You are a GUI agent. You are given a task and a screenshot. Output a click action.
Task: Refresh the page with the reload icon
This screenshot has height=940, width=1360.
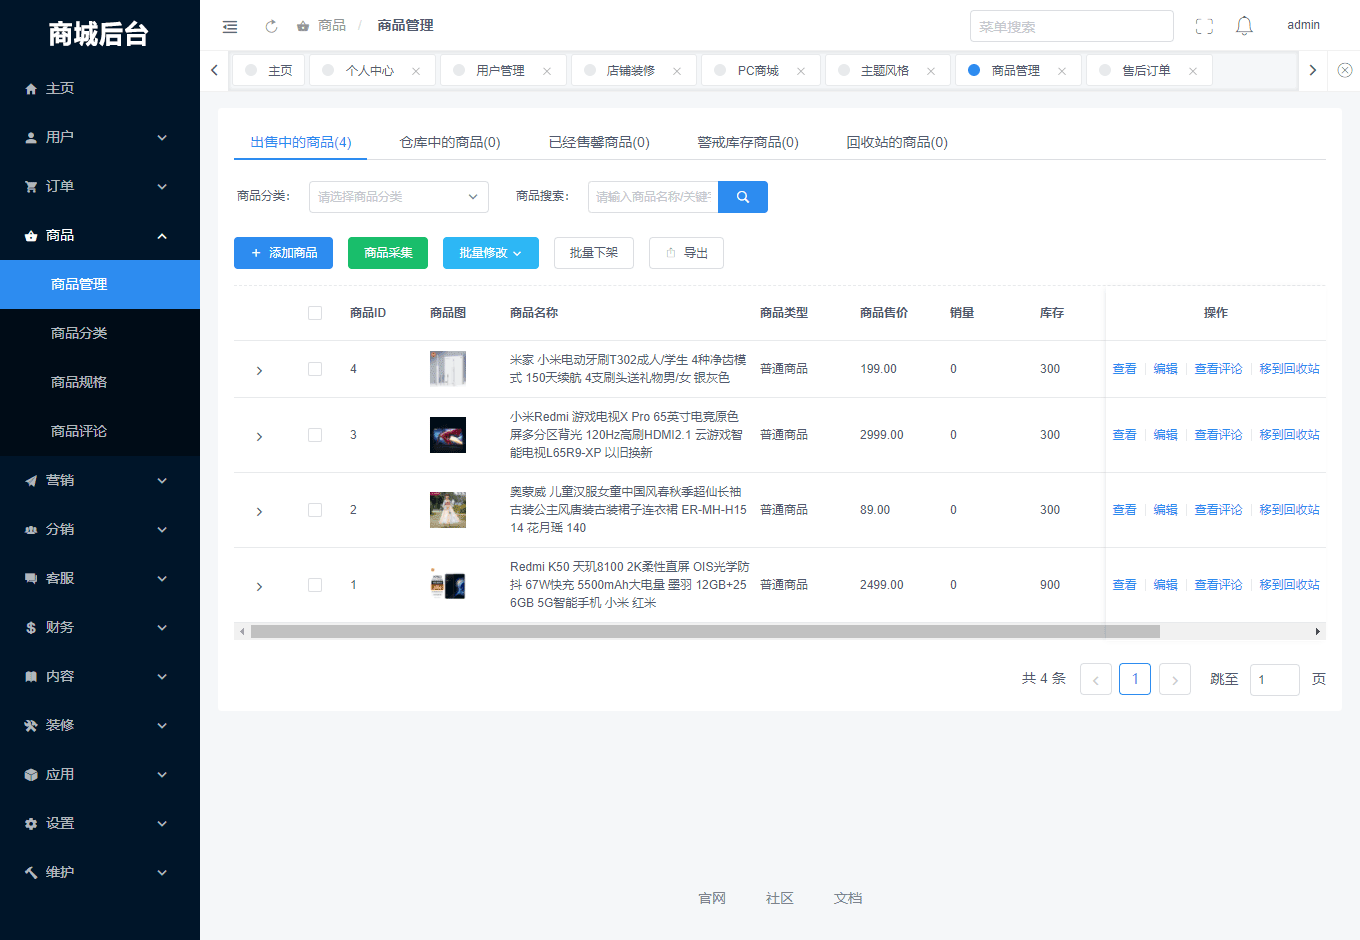click(271, 26)
